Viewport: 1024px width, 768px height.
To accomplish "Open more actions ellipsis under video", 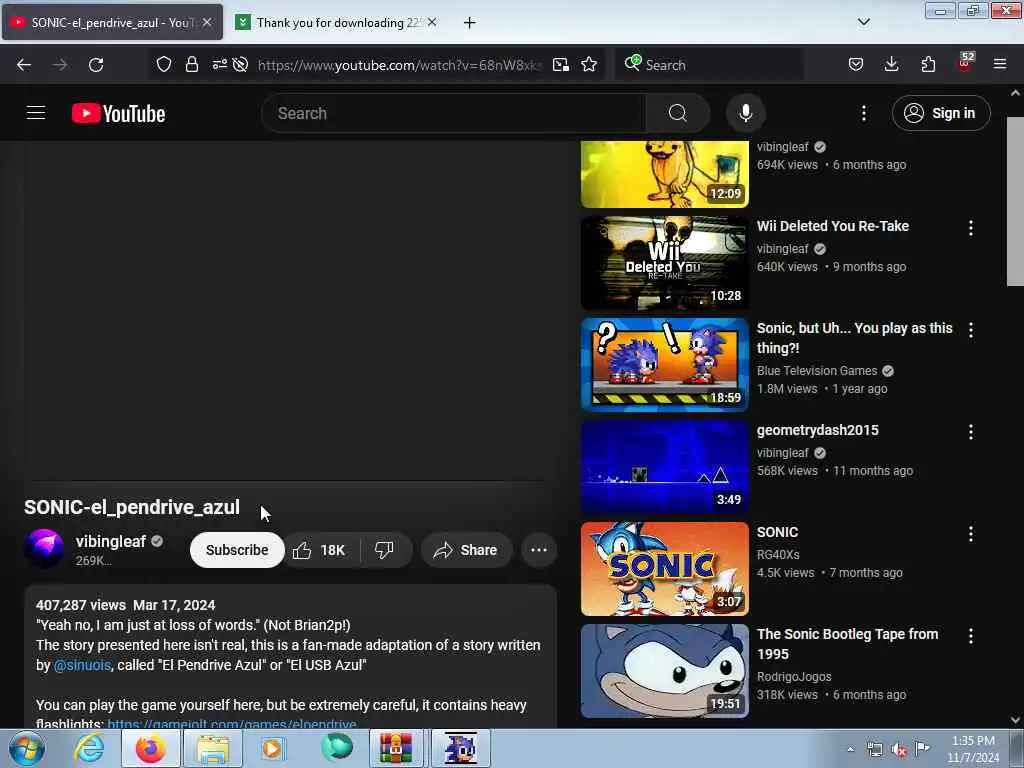I will point(539,550).
